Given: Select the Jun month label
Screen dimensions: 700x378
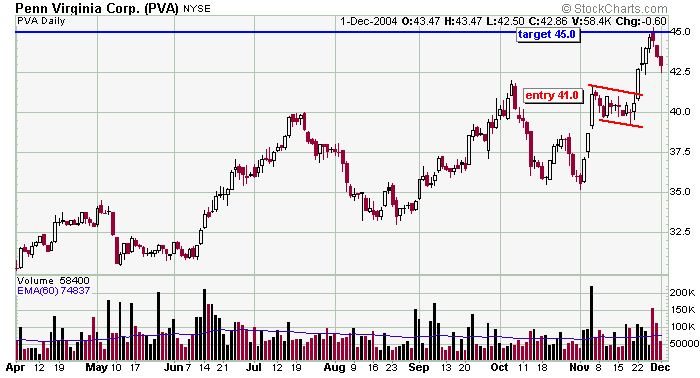Looking at the screenshot, I should click(173, 367).
